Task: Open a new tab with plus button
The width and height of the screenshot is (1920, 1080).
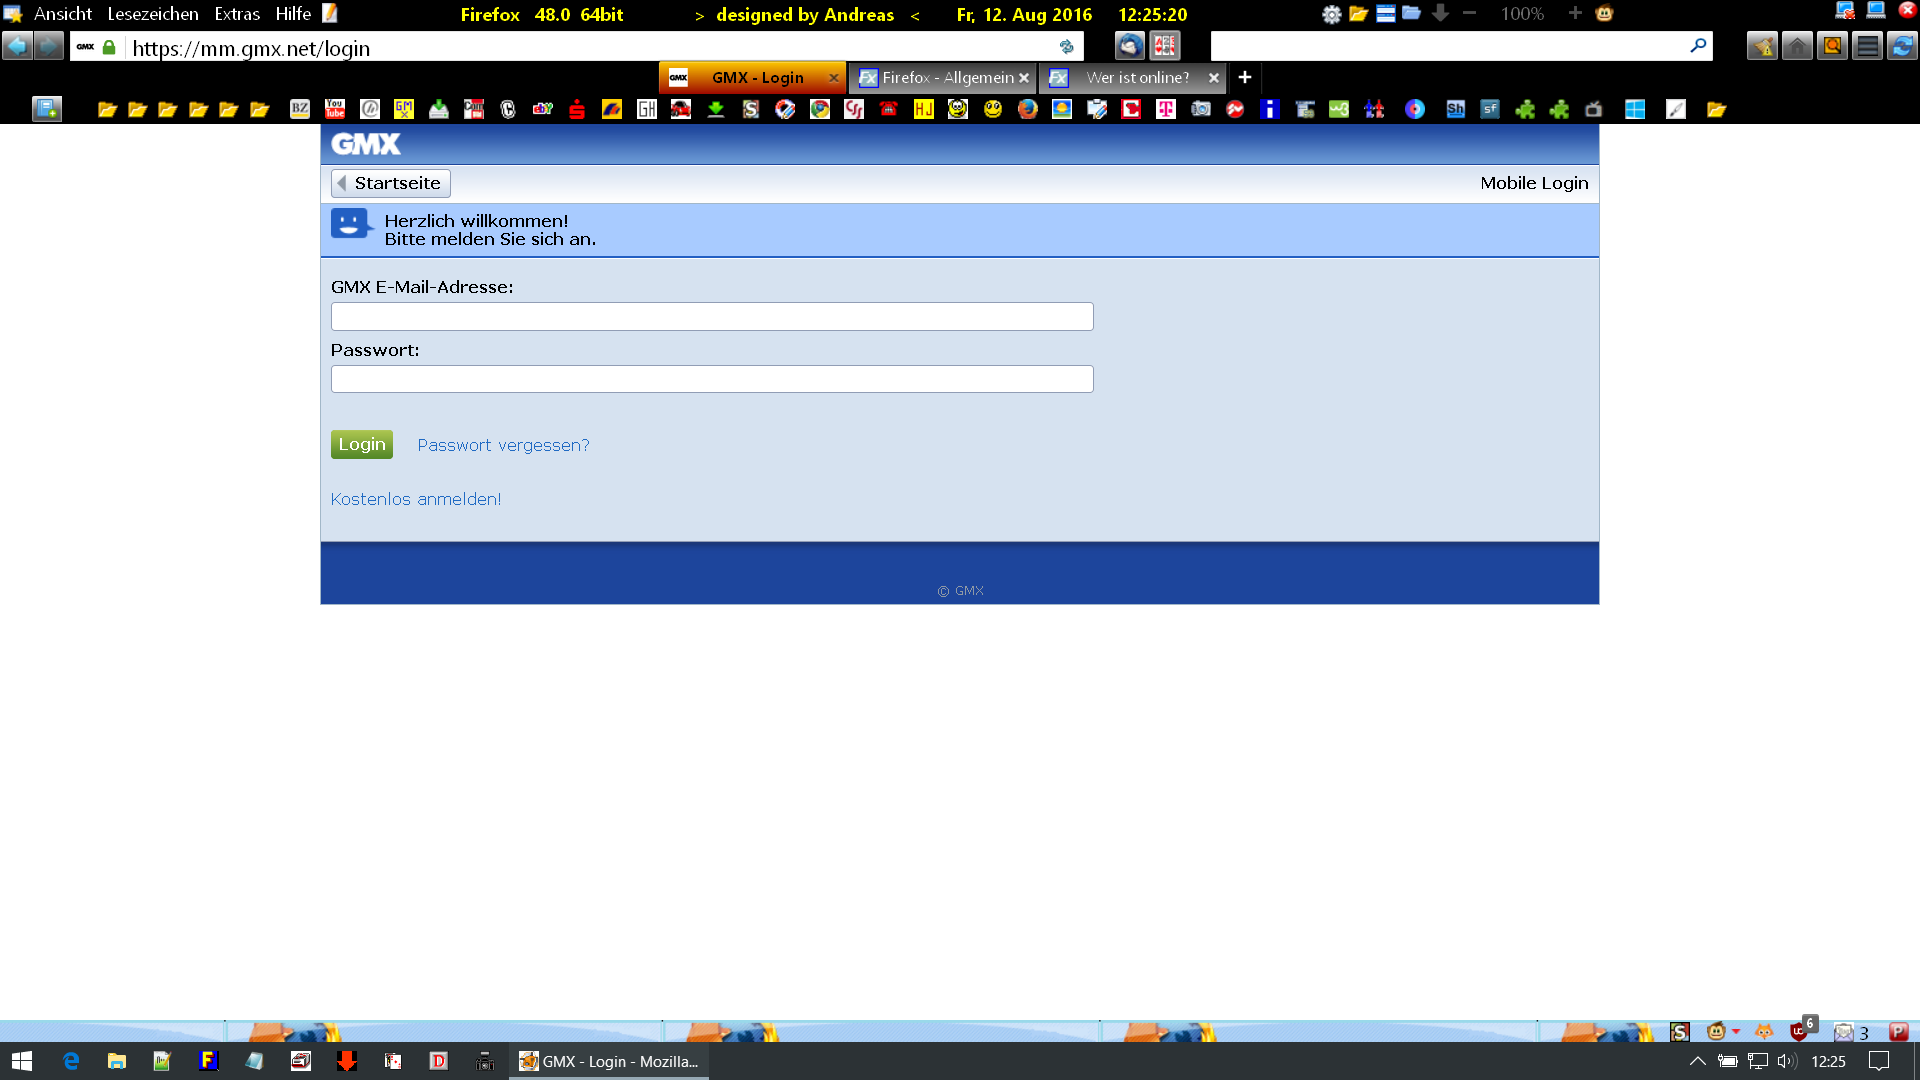Action: 1245,77
